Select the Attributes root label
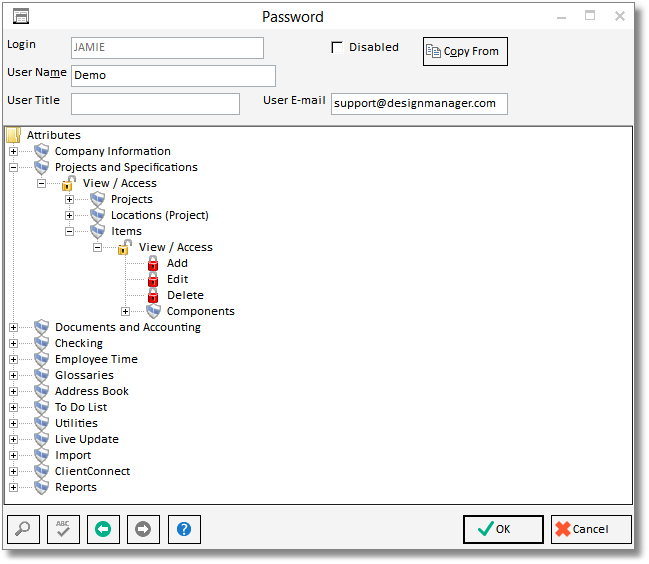Screen dimensions: 649x564 (x=54, y=135)
